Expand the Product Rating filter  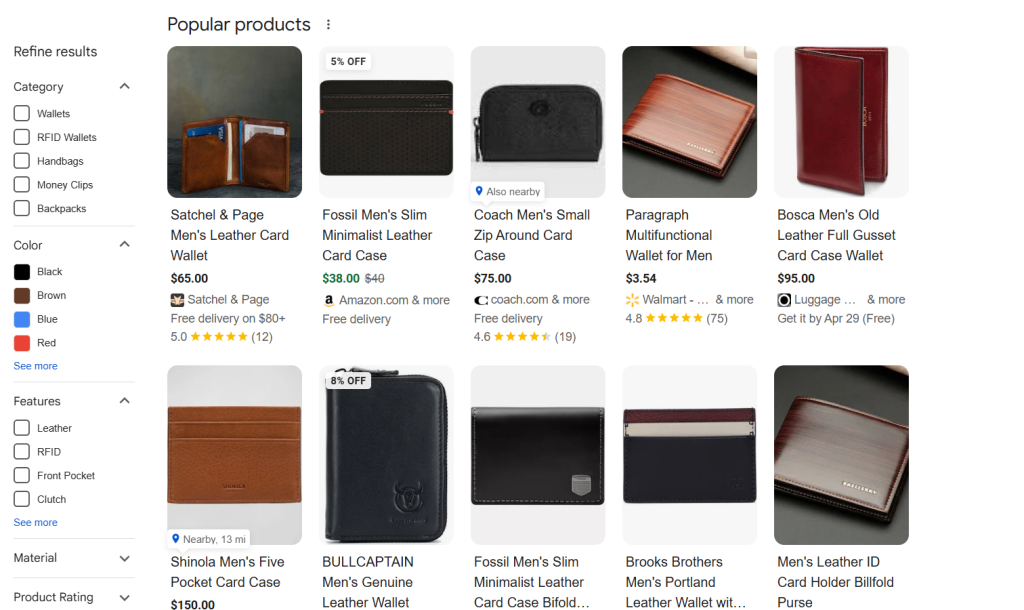125,597
